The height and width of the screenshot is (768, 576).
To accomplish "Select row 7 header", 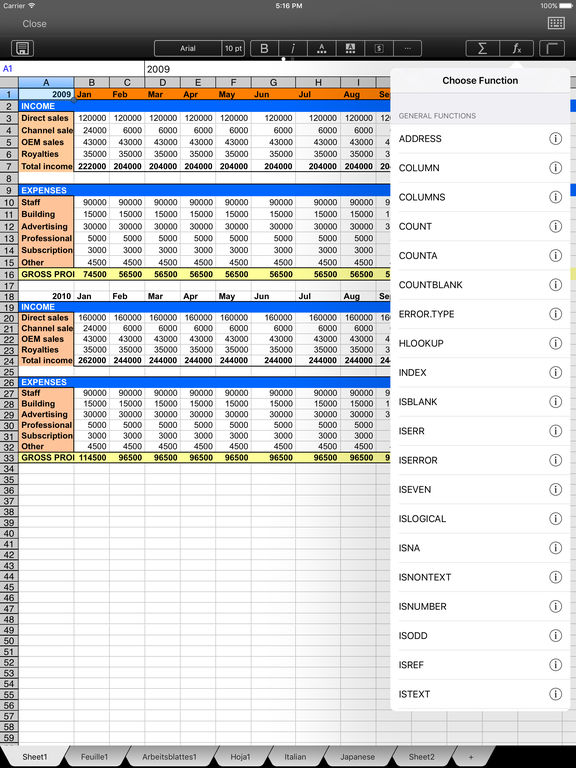I will [x=9, y=166].
